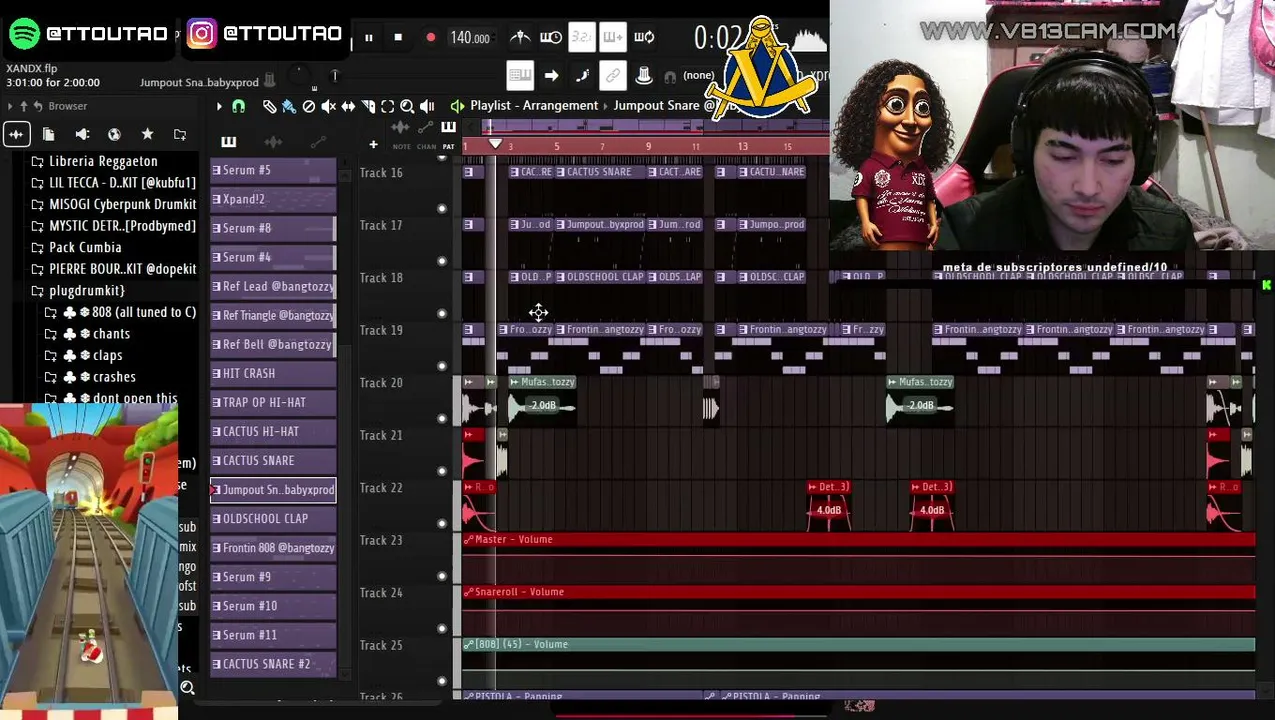Click the Master - Volume automation clip
1275x720 pixels.
coord(858,559)
